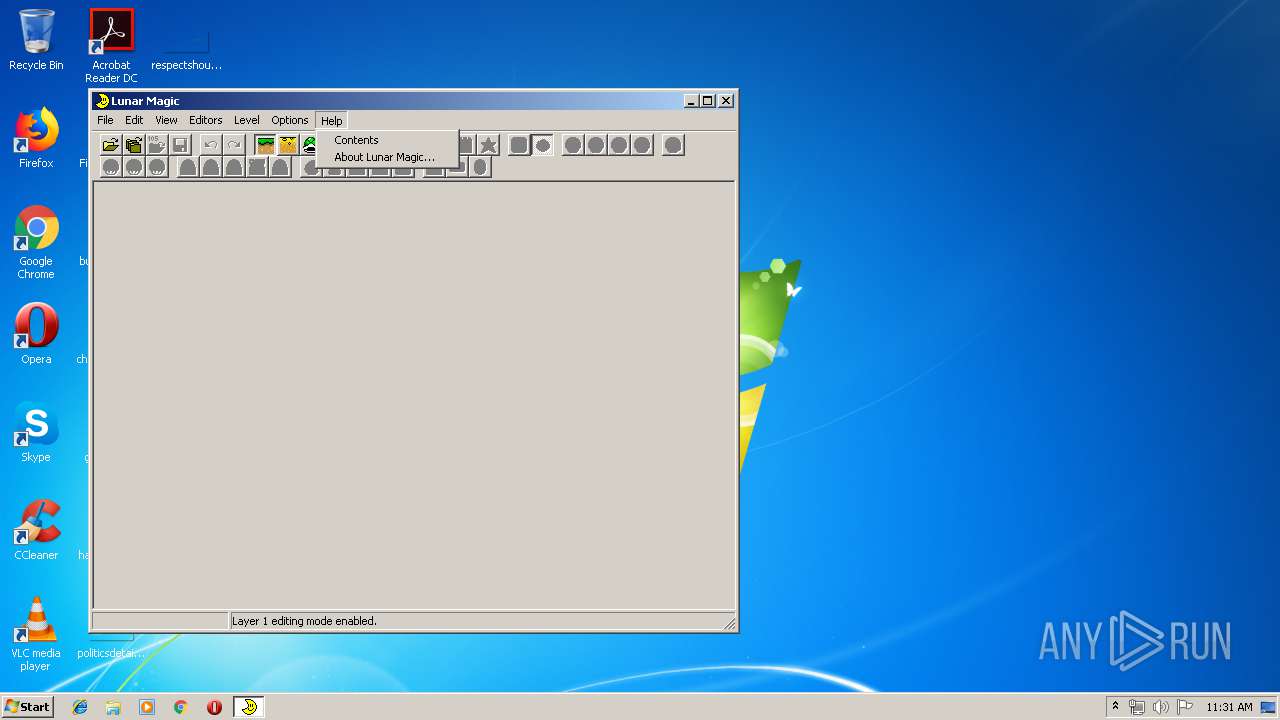Open Windows Media Player from the taskbar
The height and width of the screenshot is (720, 1280).
coord(147,707)
